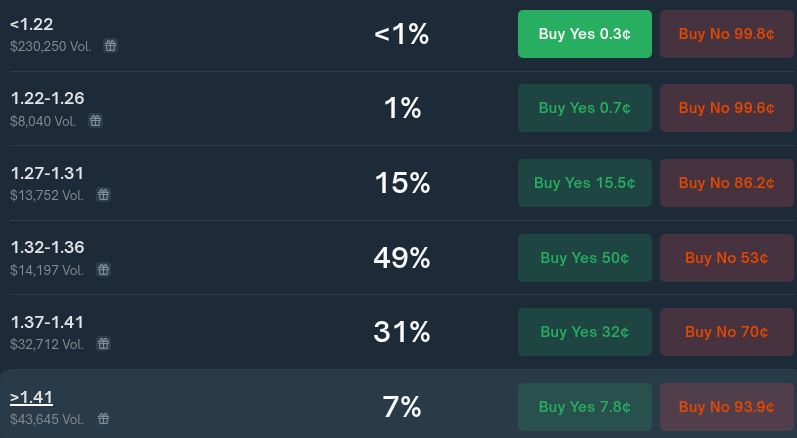This screenshot has width=797, height=438.
Task: Click Buy No 99.8¢ button
Action: [727, 34]
